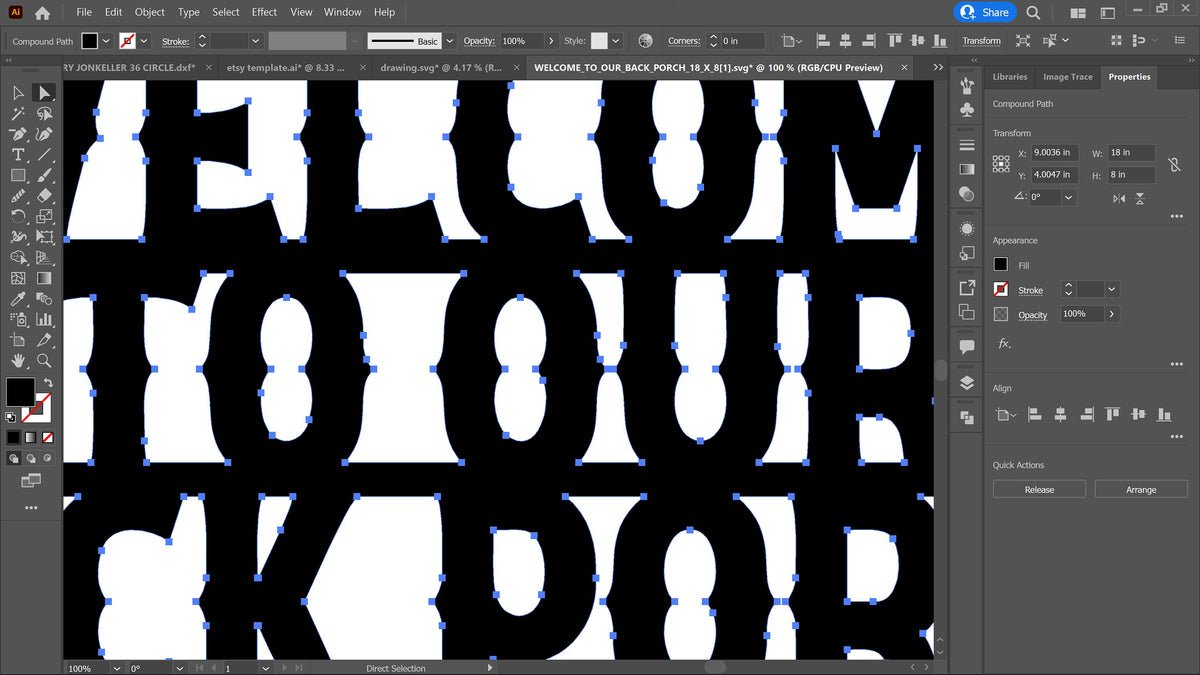The height and width of the screenshot is (675, 1200).
Task: Flip horizontally in Transform section
Action: (1121, 198)
